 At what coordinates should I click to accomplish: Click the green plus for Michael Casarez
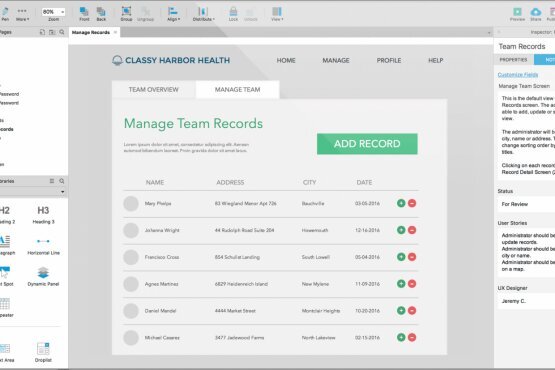click(x=401, y=337)
